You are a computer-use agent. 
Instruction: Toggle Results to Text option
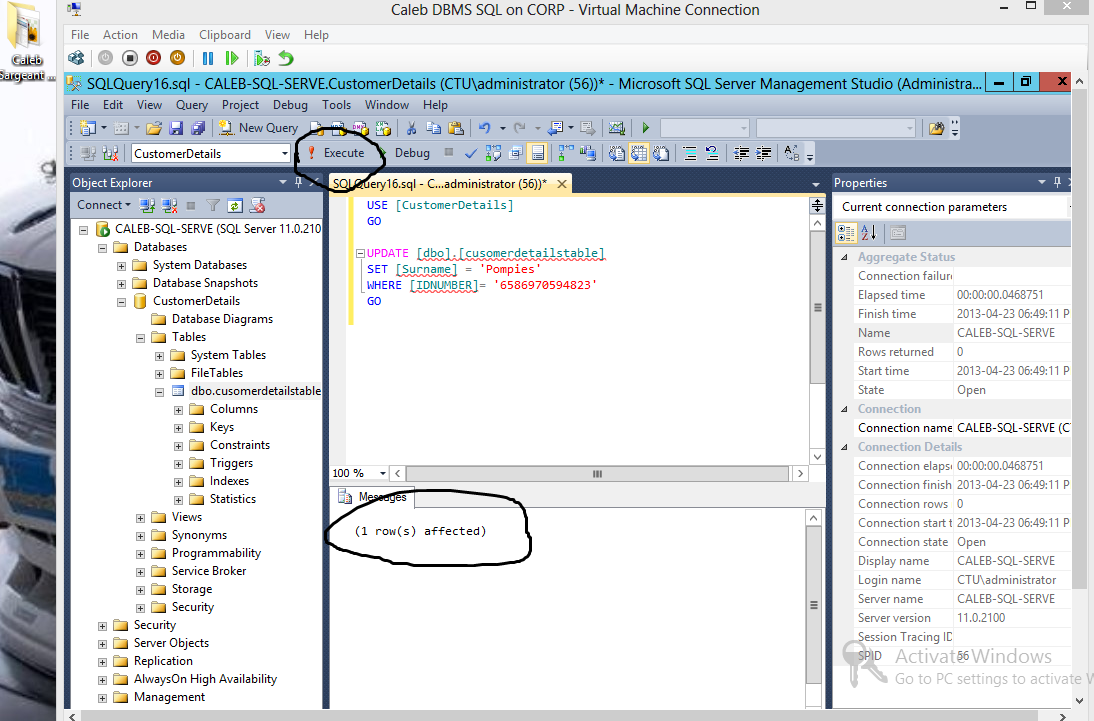616,154
